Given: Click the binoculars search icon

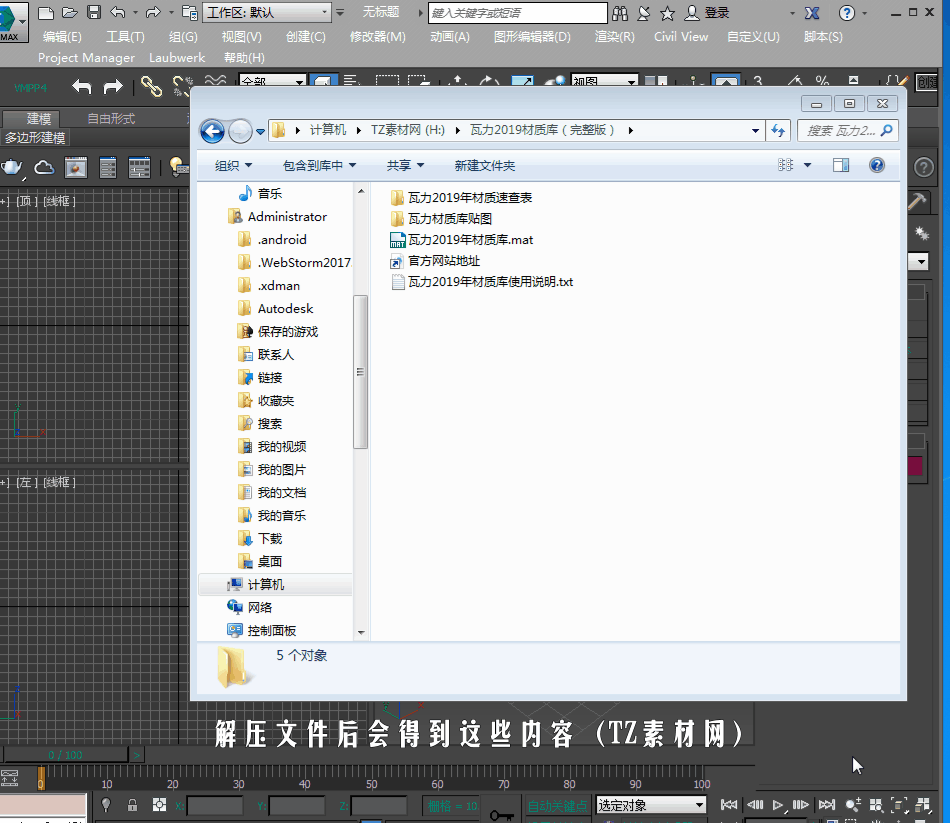Looking at the screenshot, I should [x=620, y=13].
